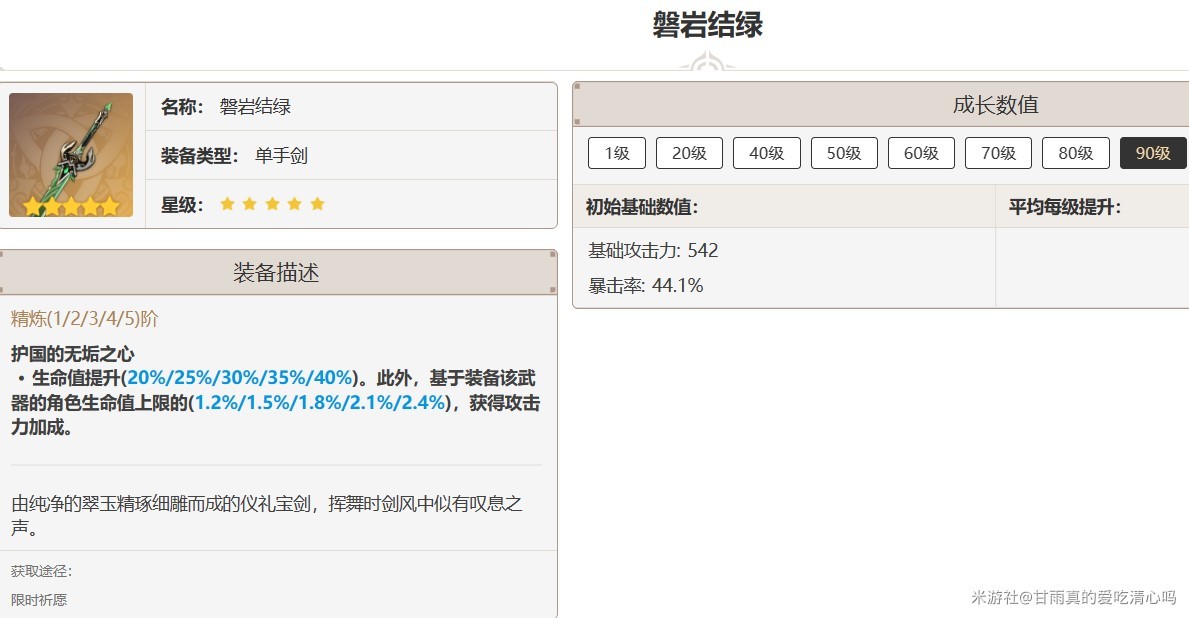Choose the 40级 level option

[766, 153]
